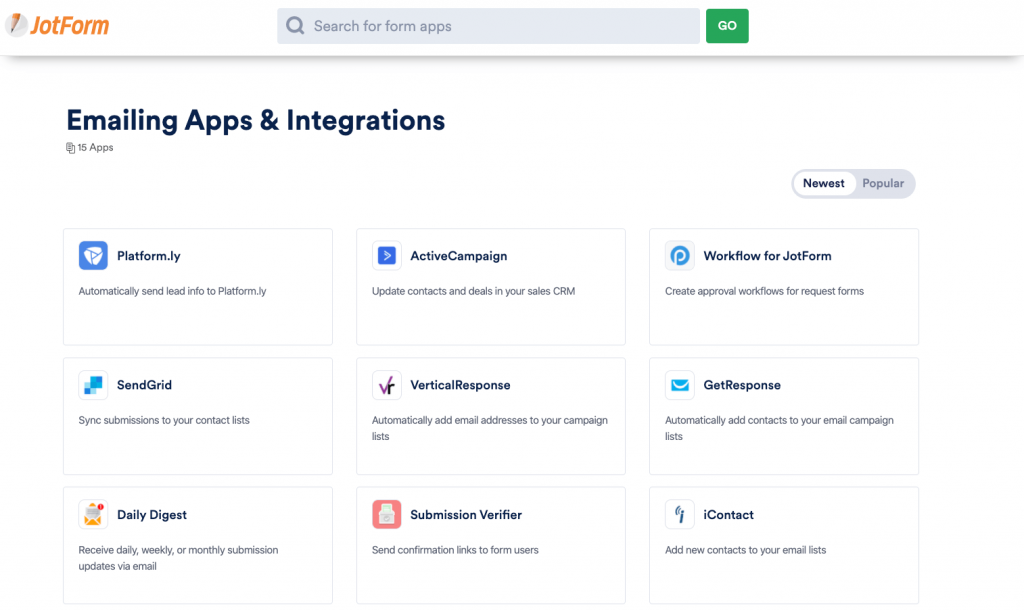
Task: Open the Submission Verifier app icon
Action: click(387, 514)
